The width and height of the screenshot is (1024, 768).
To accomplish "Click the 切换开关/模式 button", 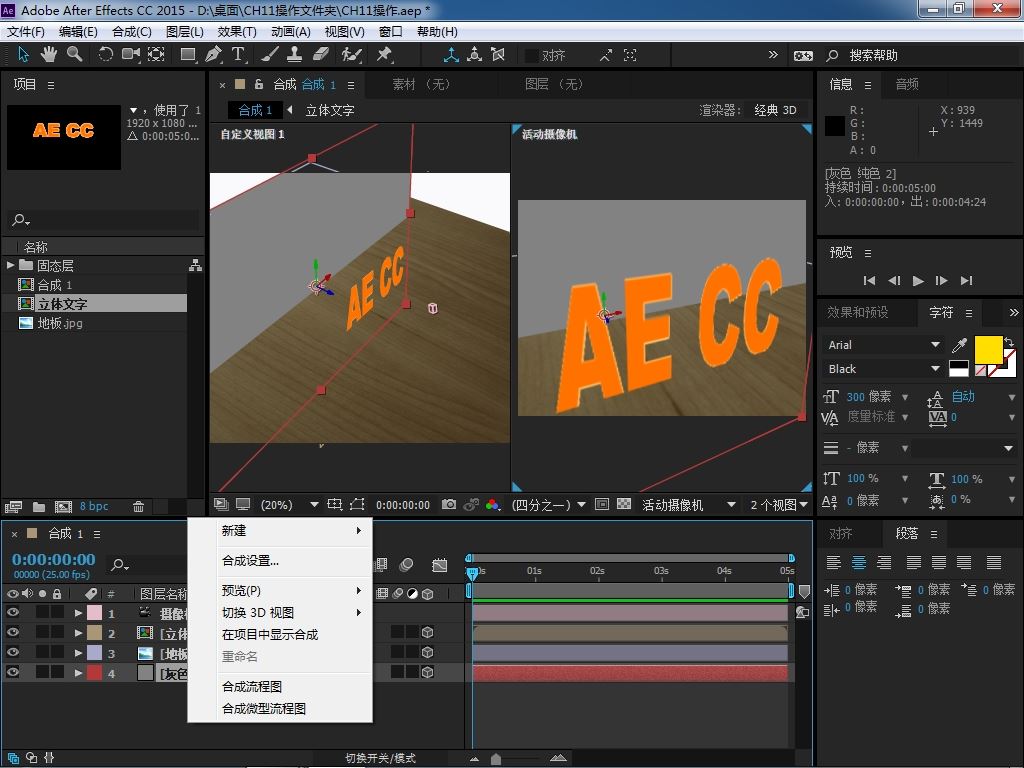I will 380,758.
